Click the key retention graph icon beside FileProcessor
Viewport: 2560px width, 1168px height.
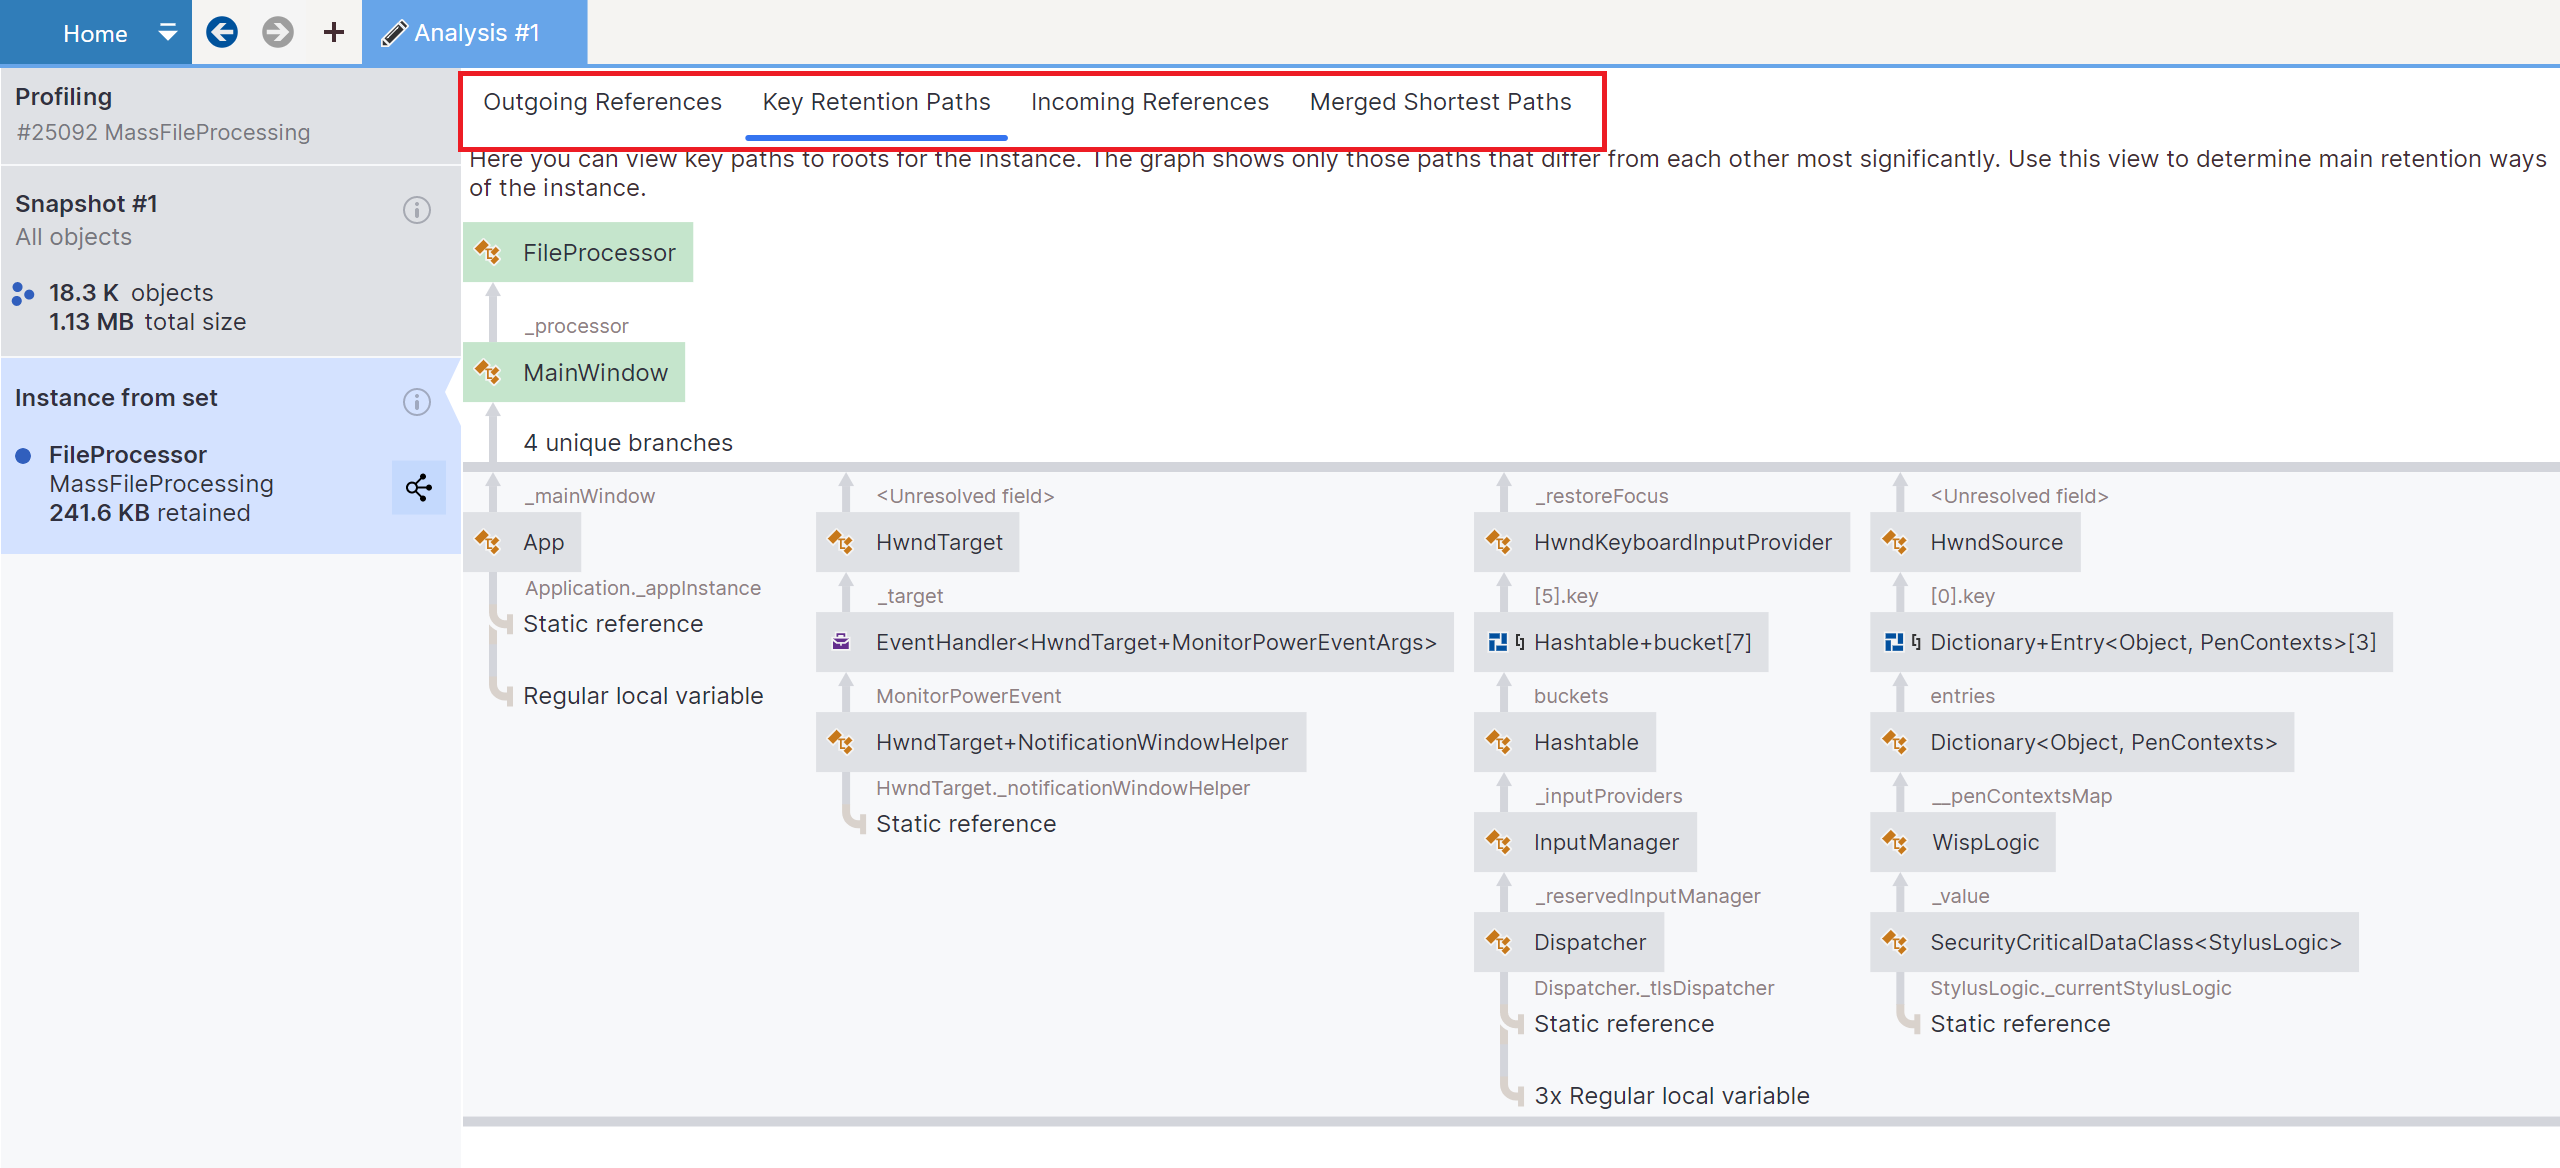point(417,488)
